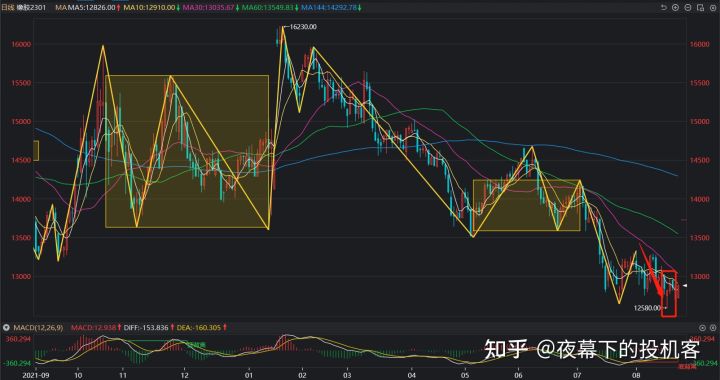
Task: Expand the MACD indicator dropdown arrow
Action: (6, 328)
